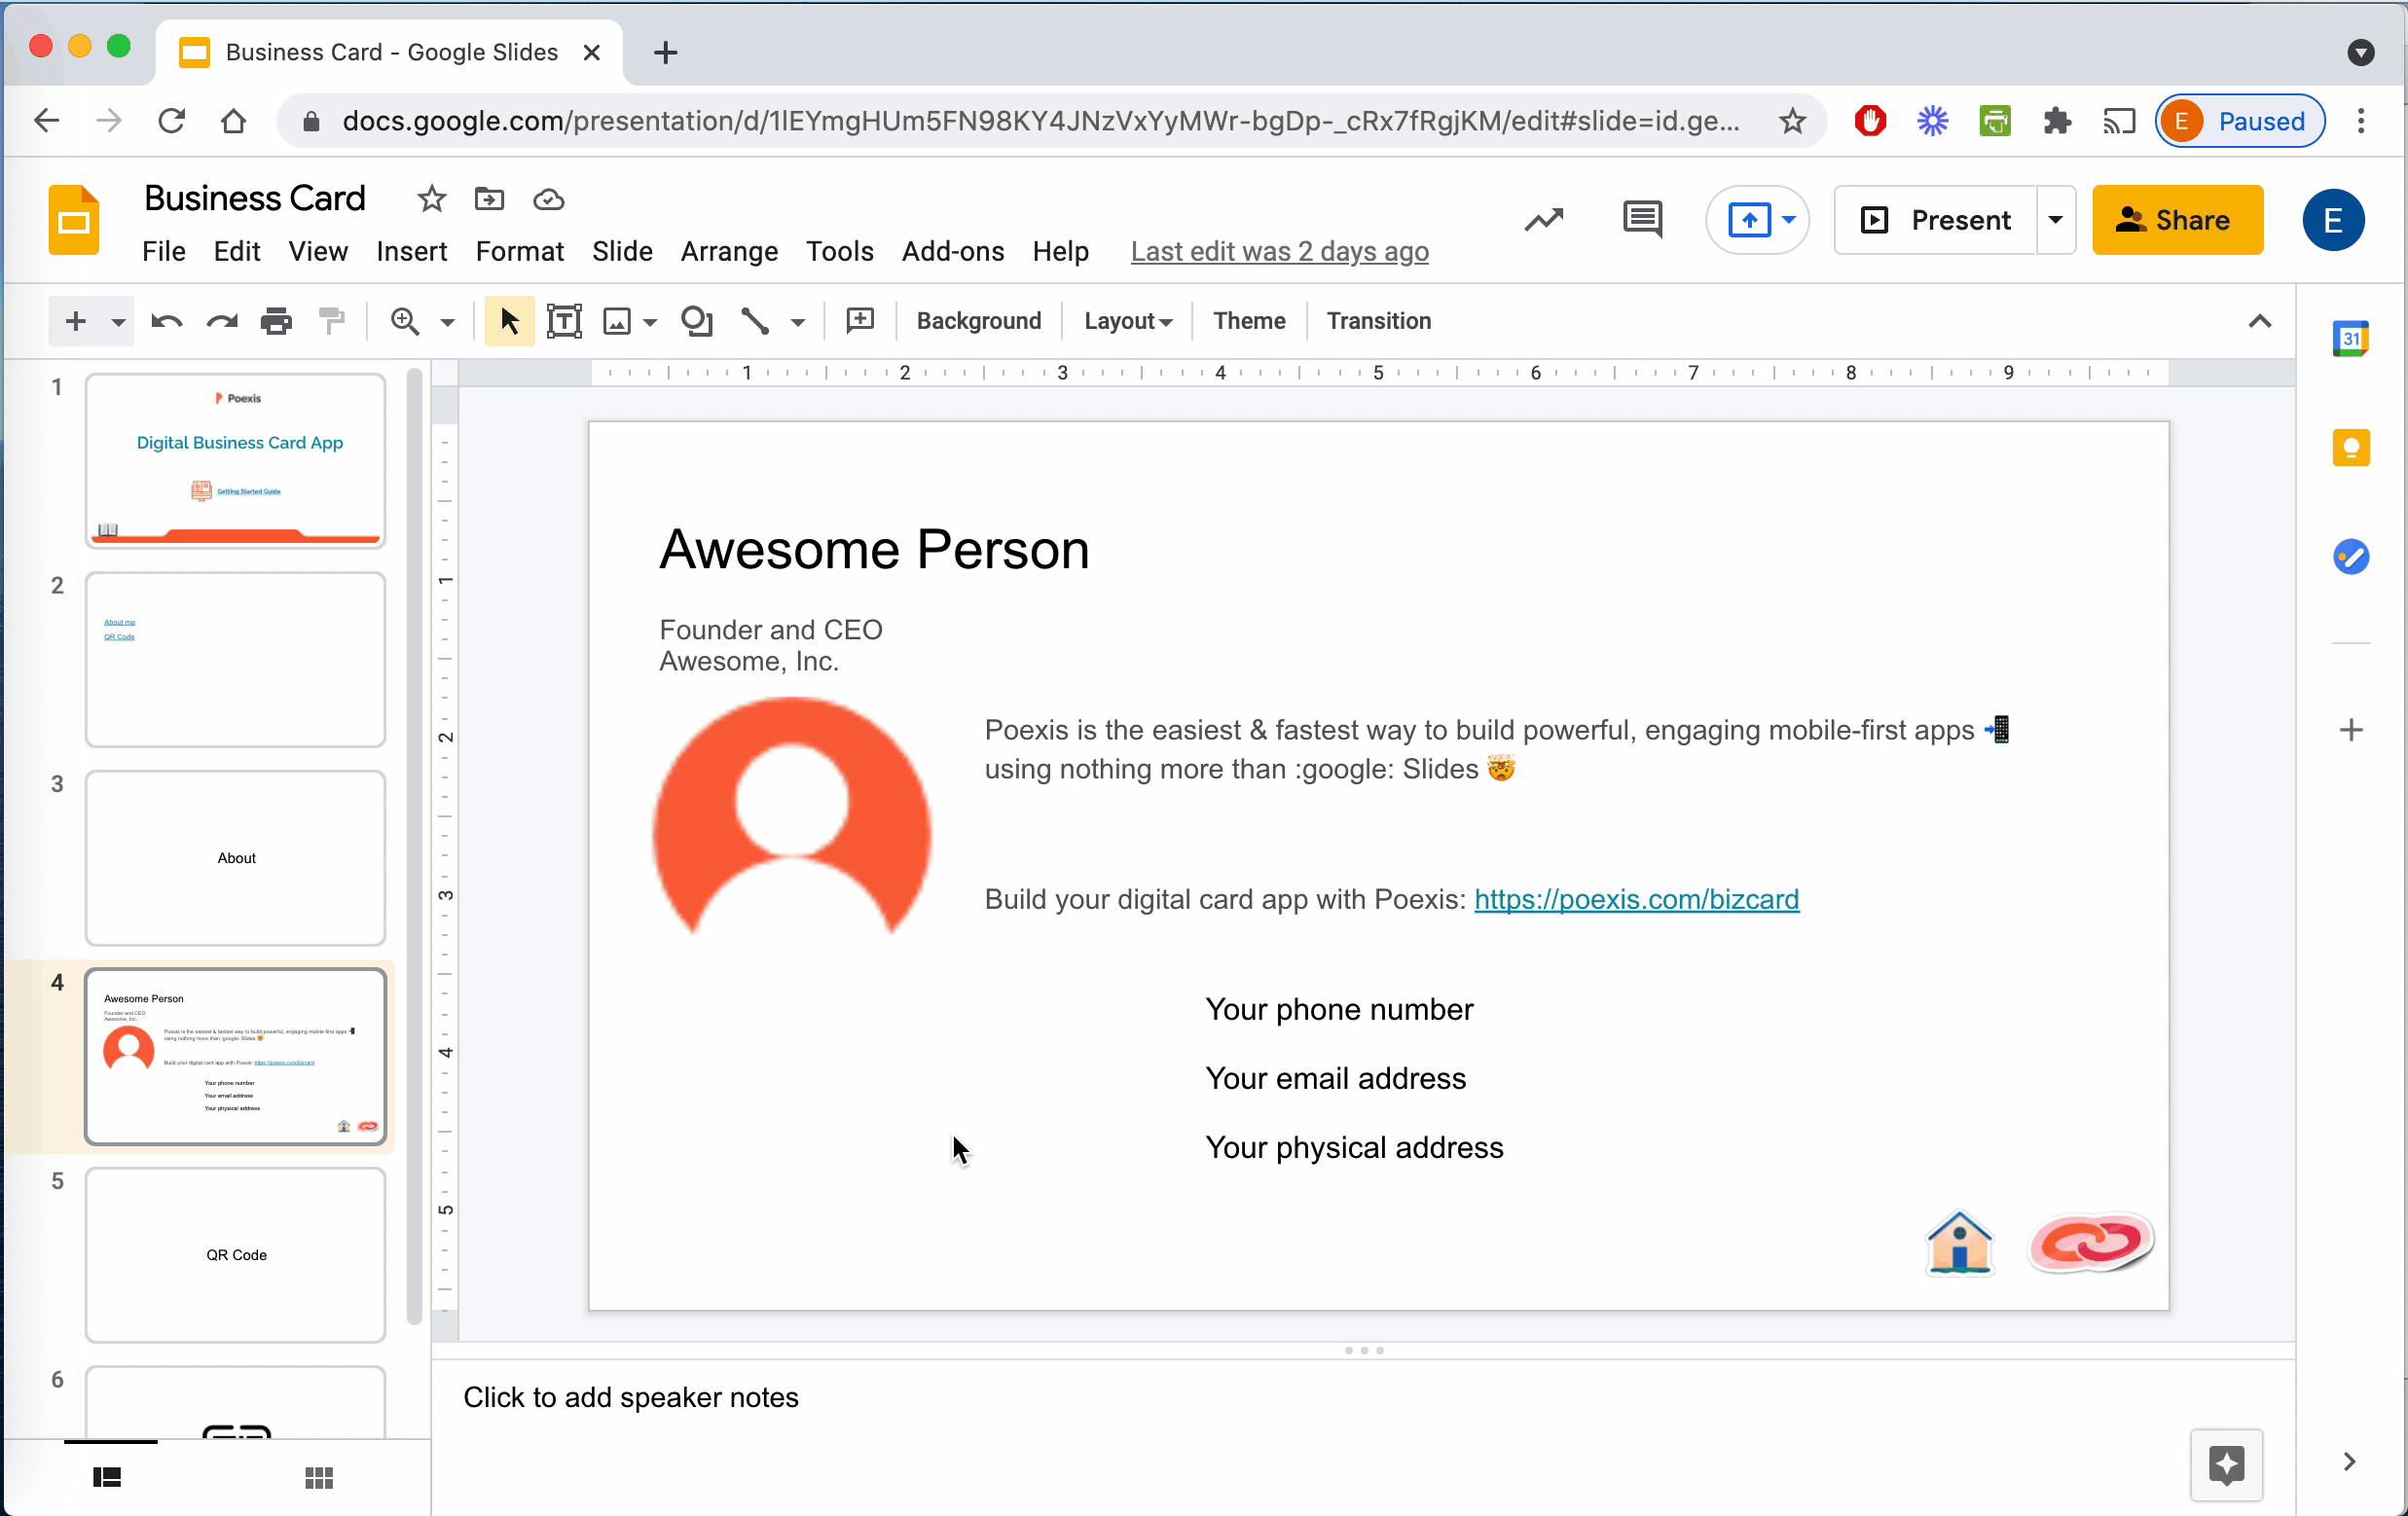Check the cloud document status icon

(x=548, y=200)
